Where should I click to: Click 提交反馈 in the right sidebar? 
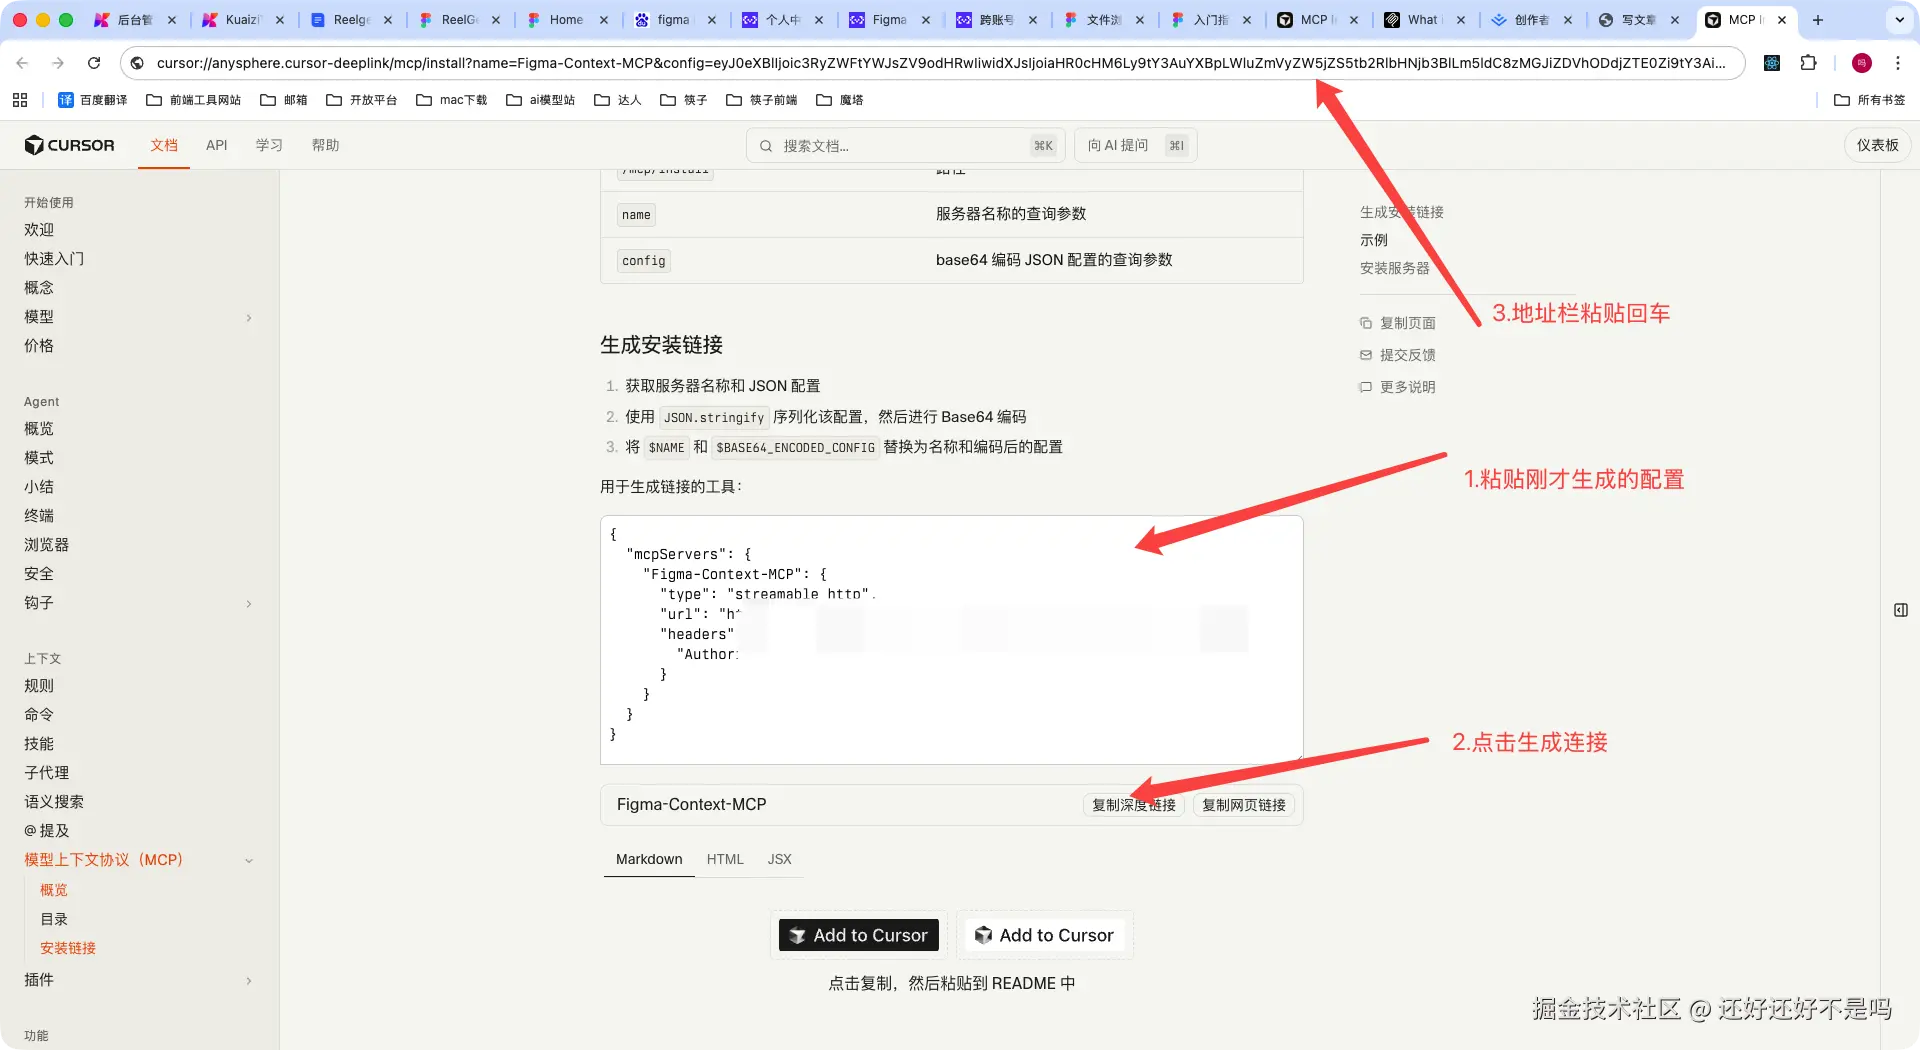point(1397,355)
